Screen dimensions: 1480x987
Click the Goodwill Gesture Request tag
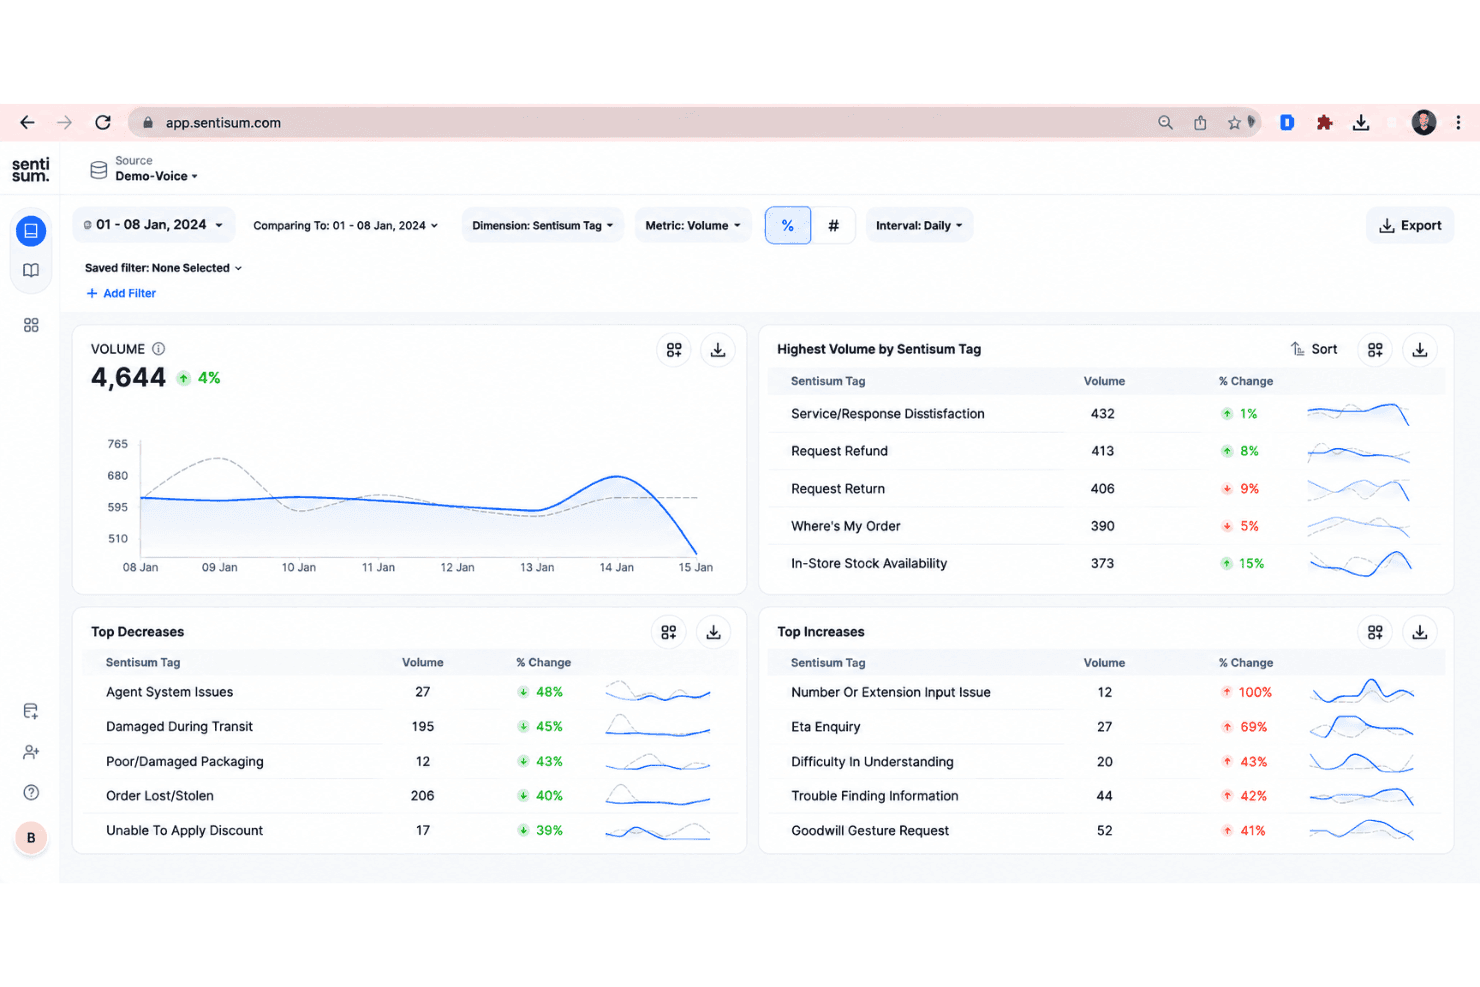[870, 831]
